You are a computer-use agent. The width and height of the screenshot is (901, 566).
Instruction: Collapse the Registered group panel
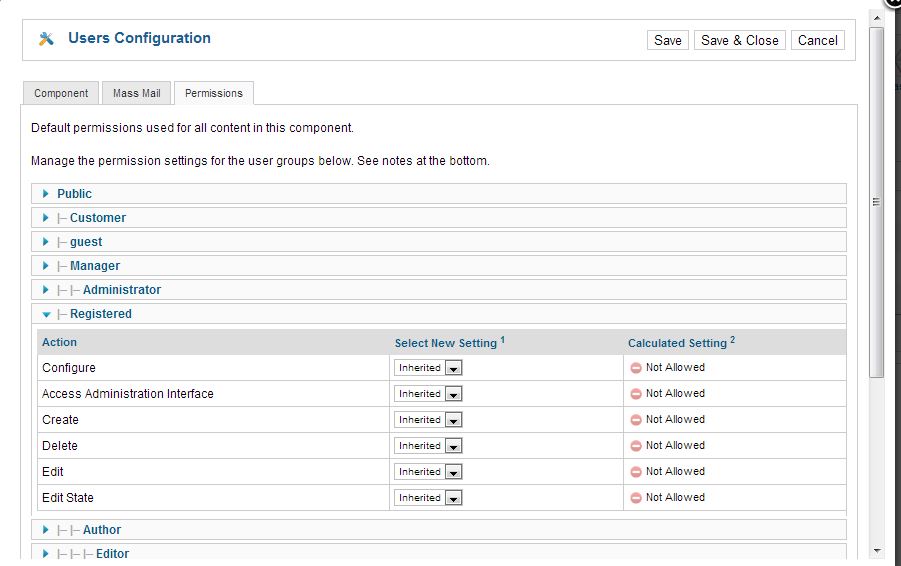pyautogui.click(x=438, y=314)
